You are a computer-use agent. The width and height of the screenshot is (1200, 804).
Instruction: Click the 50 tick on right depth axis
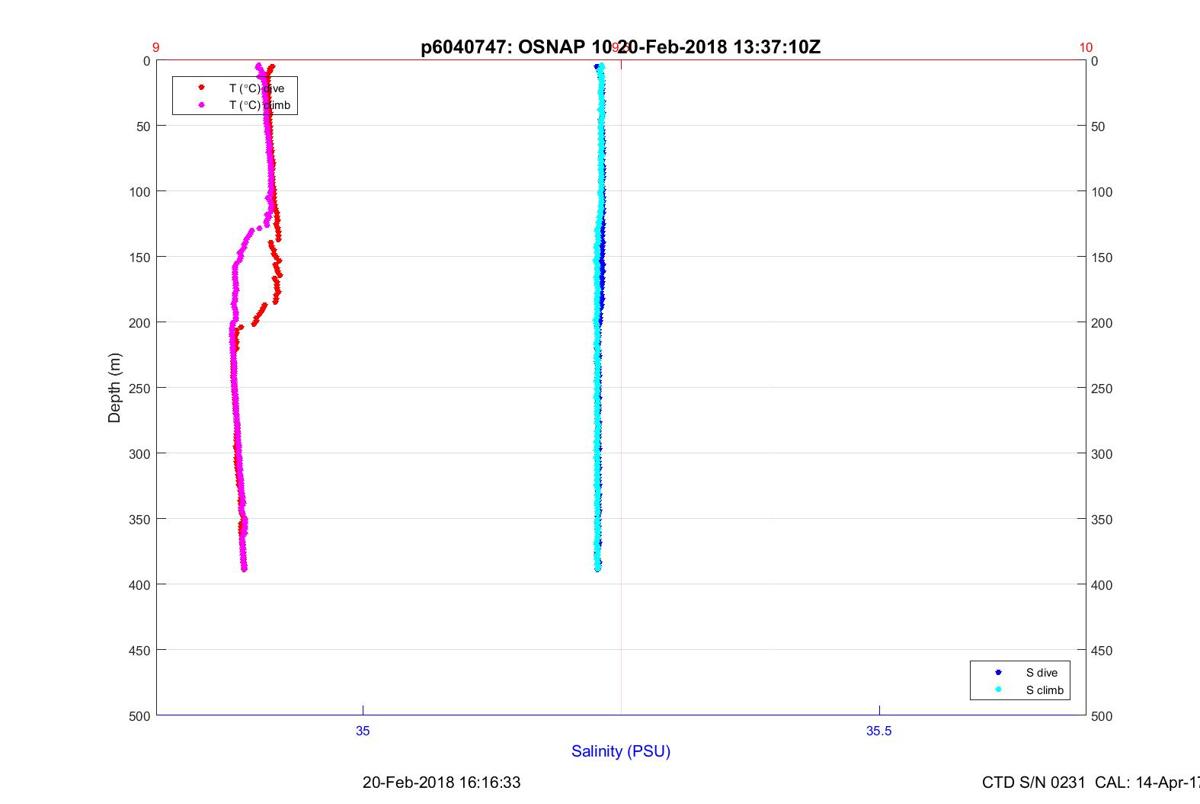click(1098, 127)
